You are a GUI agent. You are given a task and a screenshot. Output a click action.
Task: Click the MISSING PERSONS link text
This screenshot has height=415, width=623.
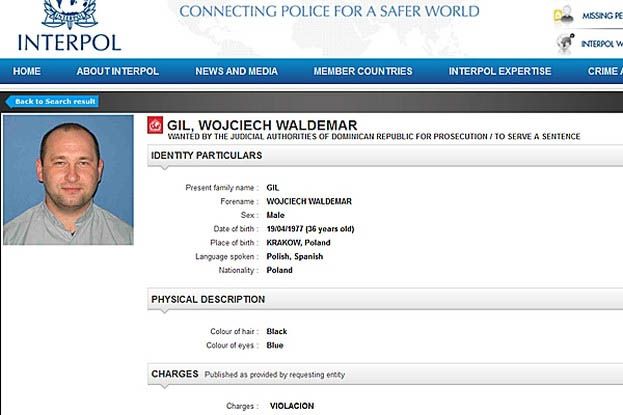pyautogui.click(x=602, y=16)
